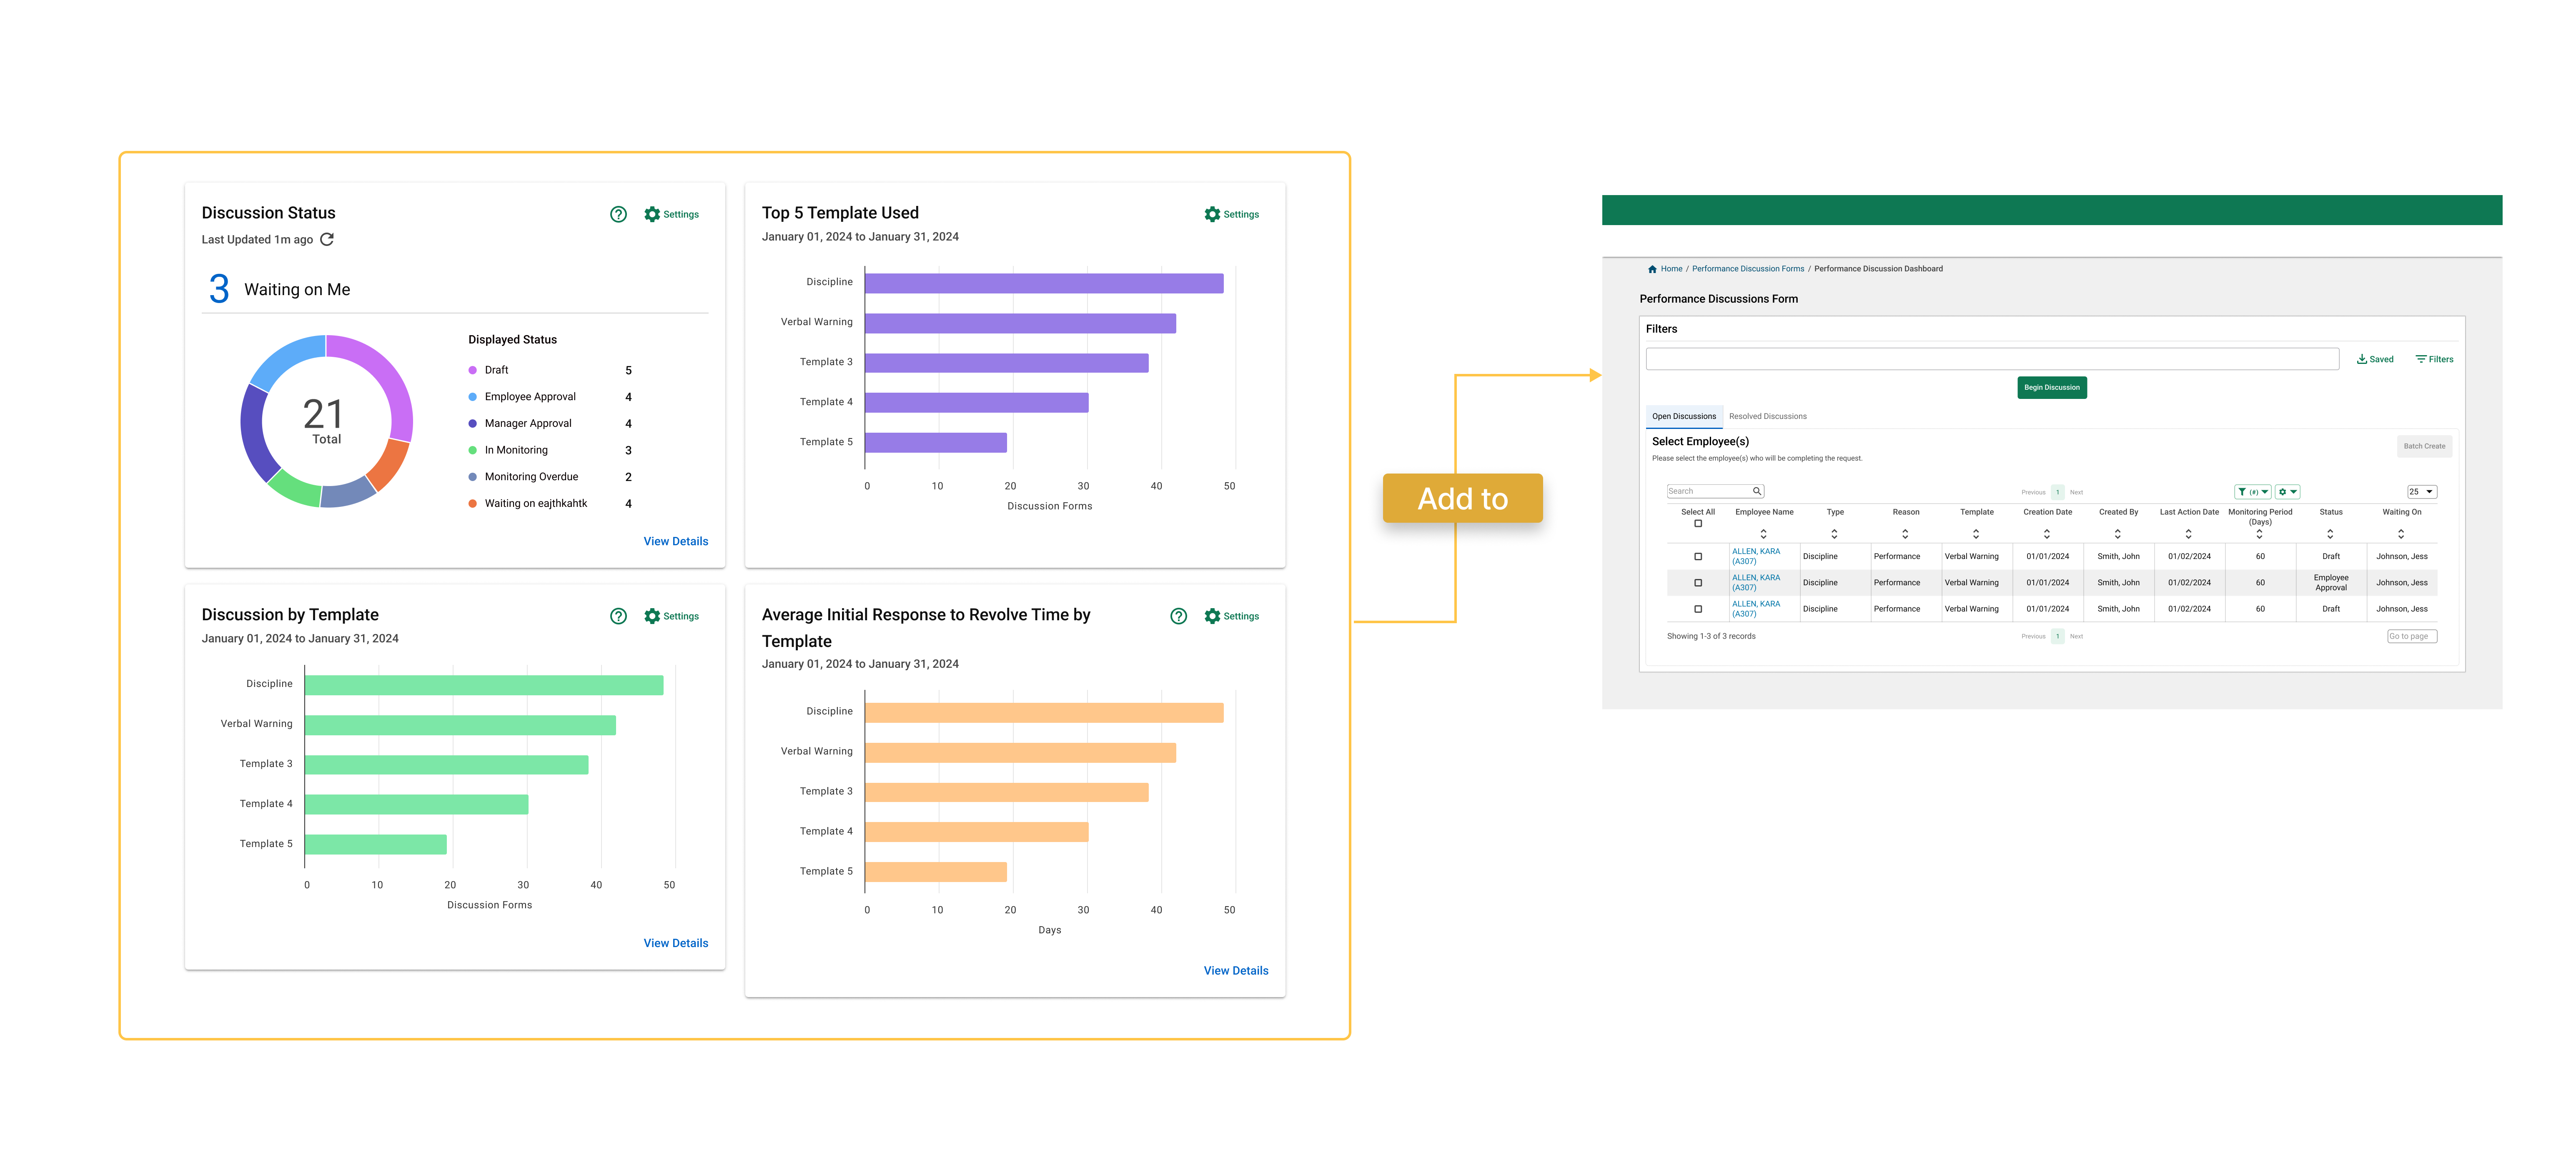Image resolution: width=2576 pixels, height=1173 pixels.
Task: Open Settings gear on Average Initial Response card
Action: (x=1212, y=616)
